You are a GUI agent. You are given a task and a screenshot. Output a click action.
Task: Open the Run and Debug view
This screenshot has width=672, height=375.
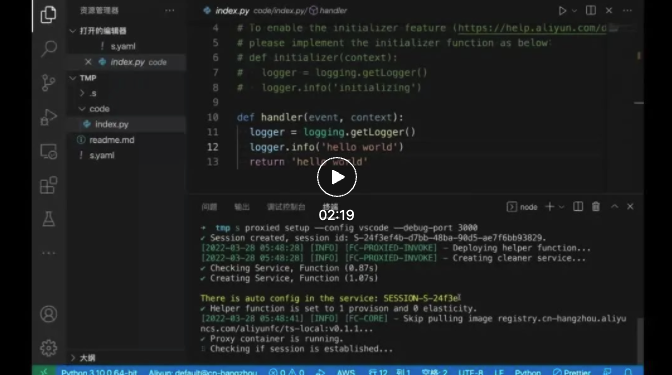48,117
